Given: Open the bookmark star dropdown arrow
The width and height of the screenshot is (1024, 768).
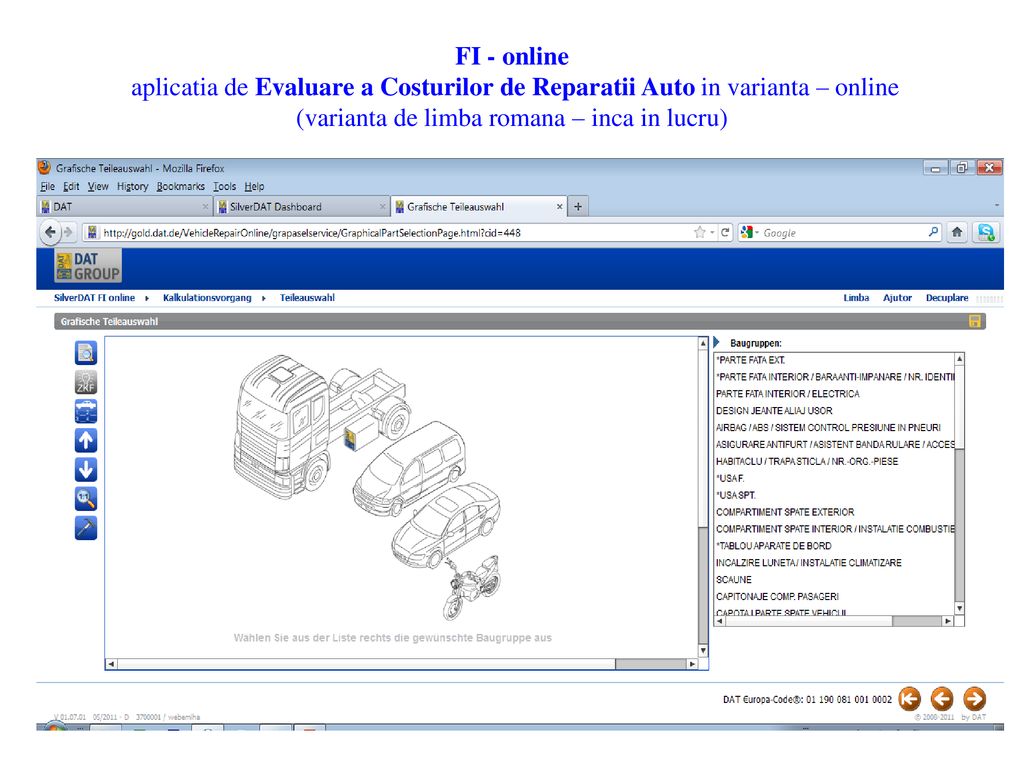Looking at the screenshot, I should click(x=712, y=232).
